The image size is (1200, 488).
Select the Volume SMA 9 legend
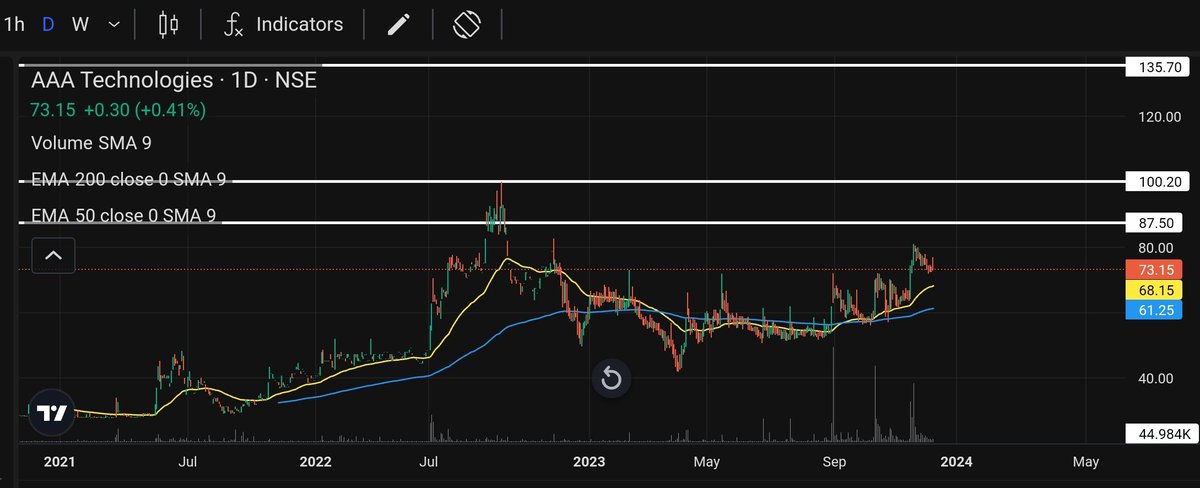coord(91,143)
